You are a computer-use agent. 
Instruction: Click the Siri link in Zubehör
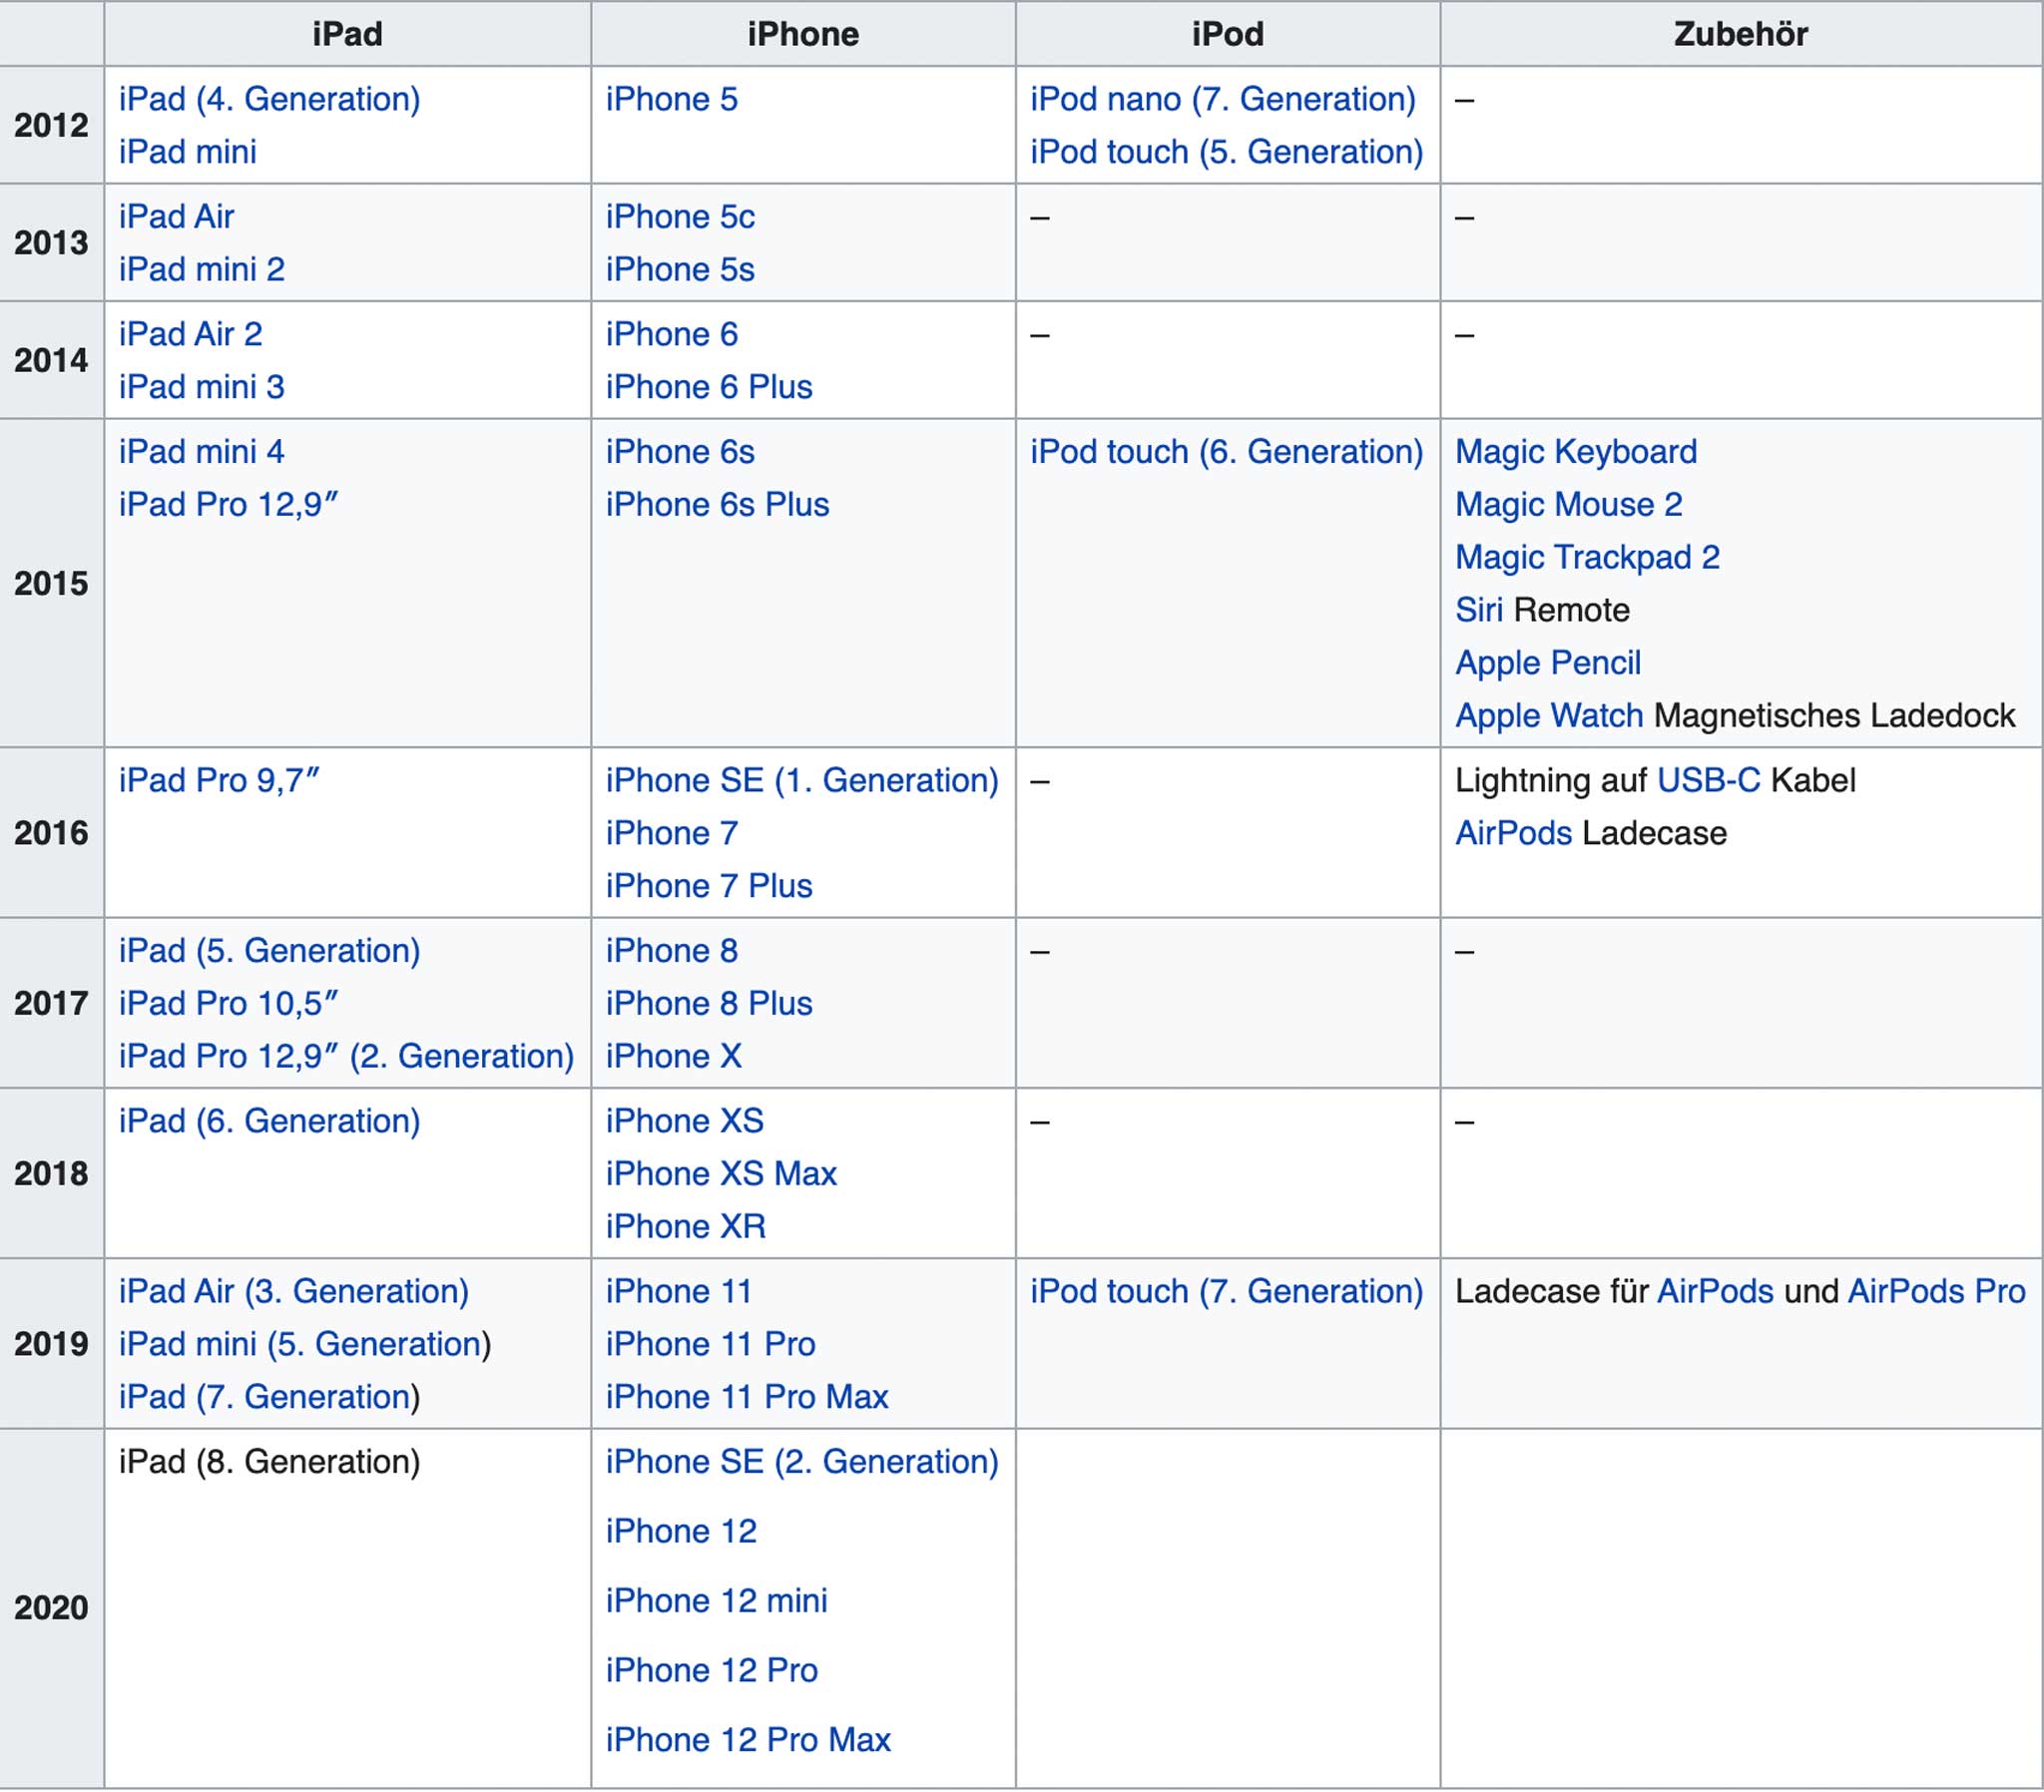[1478, 610]
